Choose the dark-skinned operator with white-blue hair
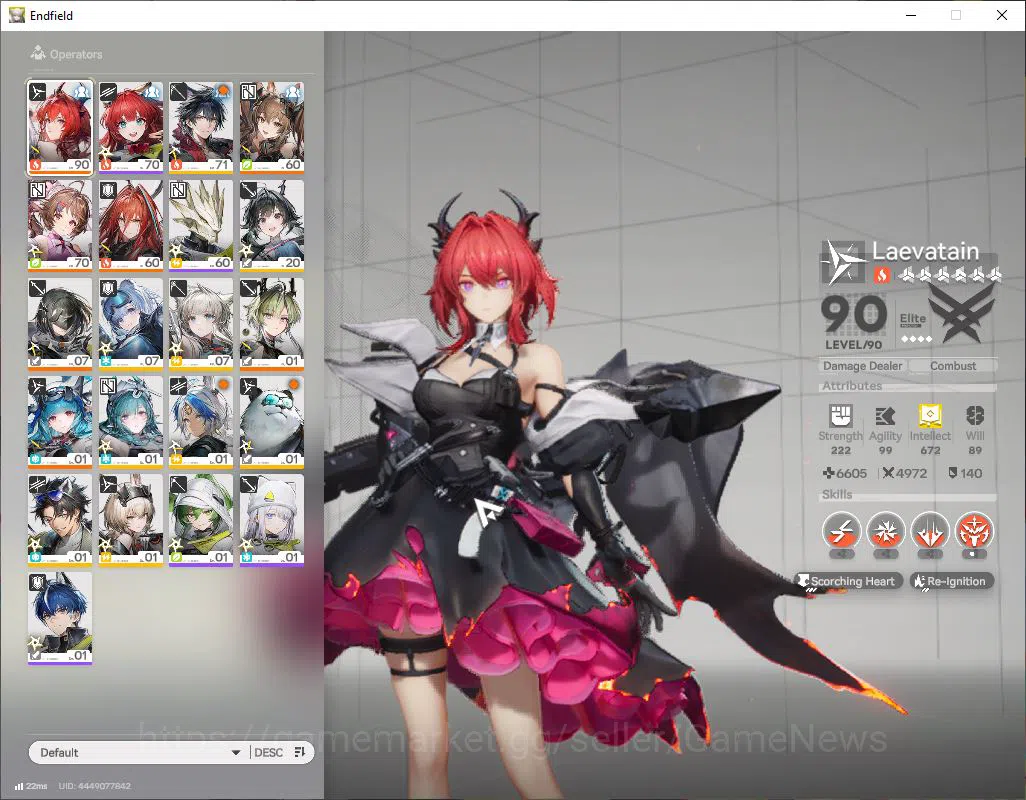Screen dimensions: 1026x800 [x=201, y=422]
